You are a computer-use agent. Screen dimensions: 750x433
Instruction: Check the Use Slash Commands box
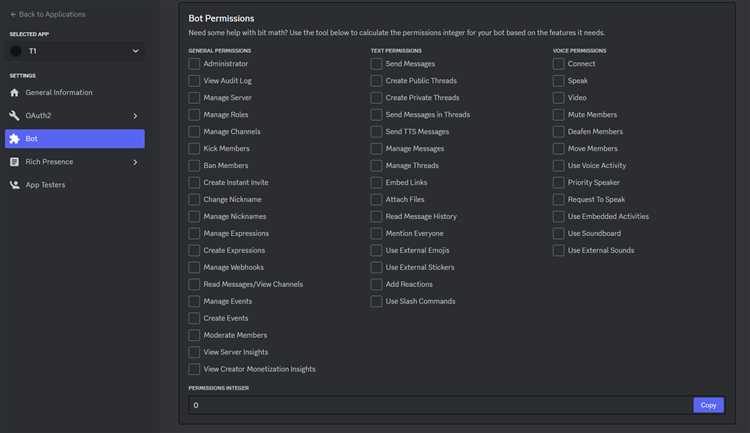point(376,301)
